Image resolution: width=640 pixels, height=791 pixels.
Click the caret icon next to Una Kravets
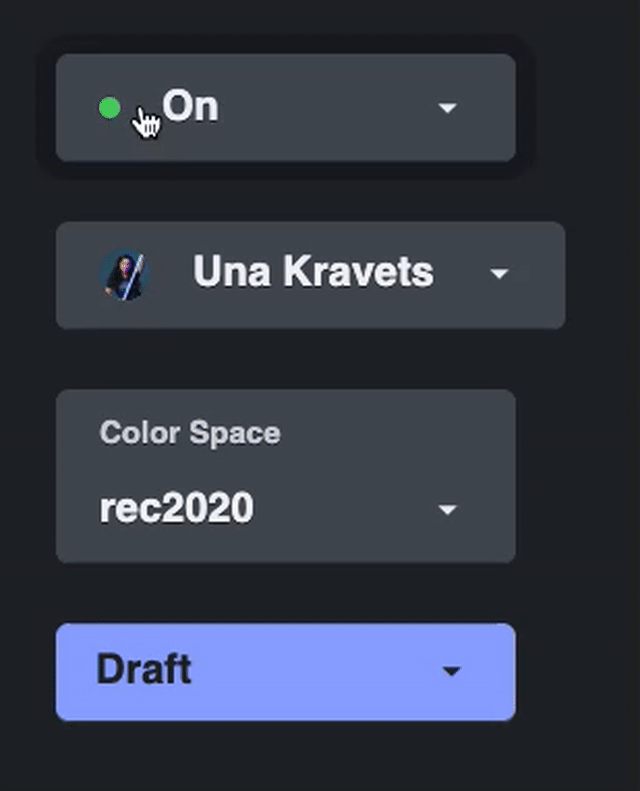click(499, 274)
